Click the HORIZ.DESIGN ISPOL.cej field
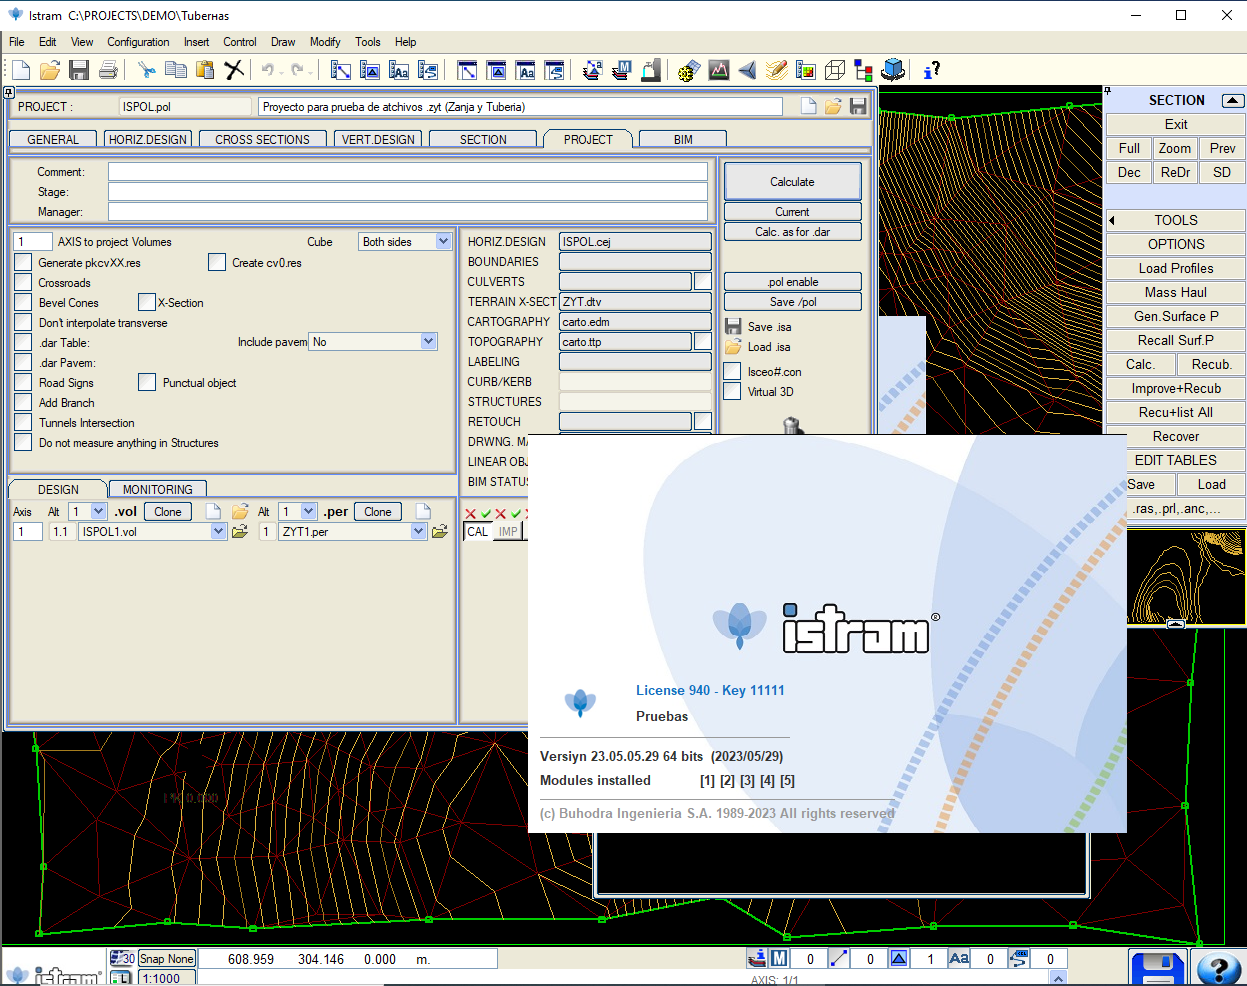This screenshot has width=1247, height=986. 635,241
